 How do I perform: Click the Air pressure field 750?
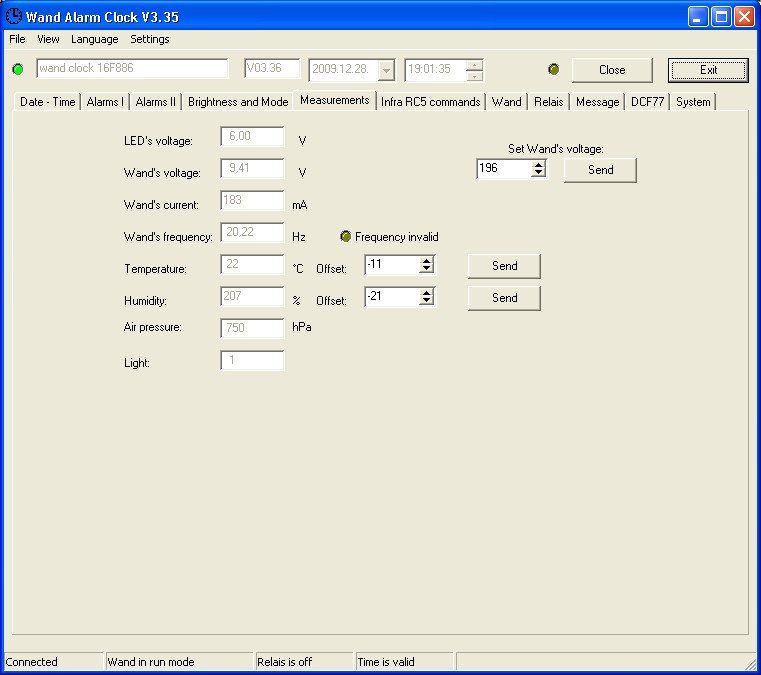[x=252, y=329]
